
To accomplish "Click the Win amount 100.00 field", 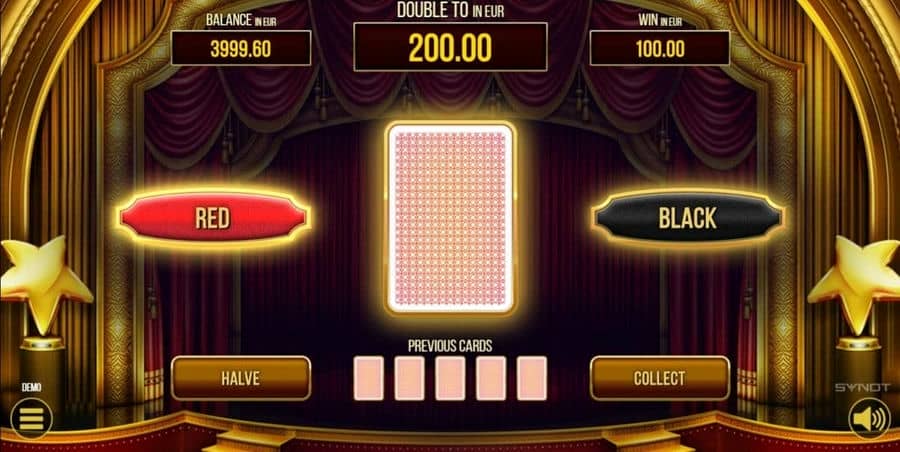I will (x=660, y=48).
